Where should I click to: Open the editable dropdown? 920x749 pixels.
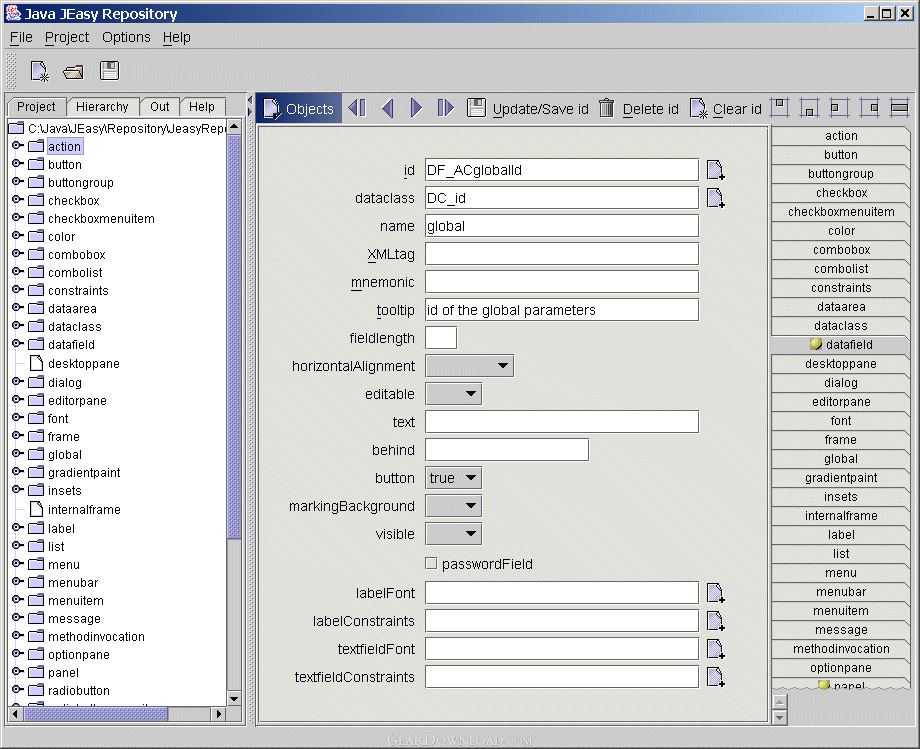coord(454,394)
